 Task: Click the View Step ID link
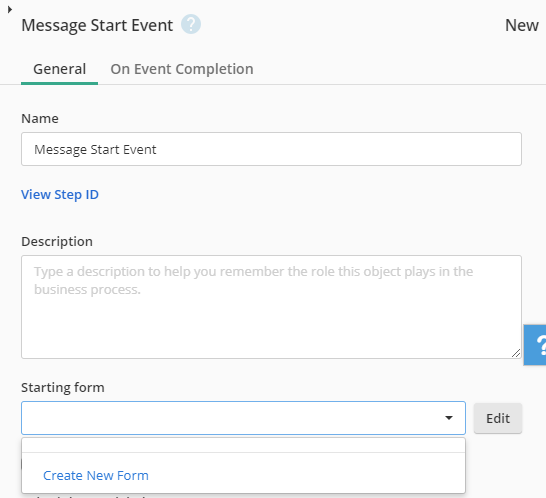[x=60, y=194]
